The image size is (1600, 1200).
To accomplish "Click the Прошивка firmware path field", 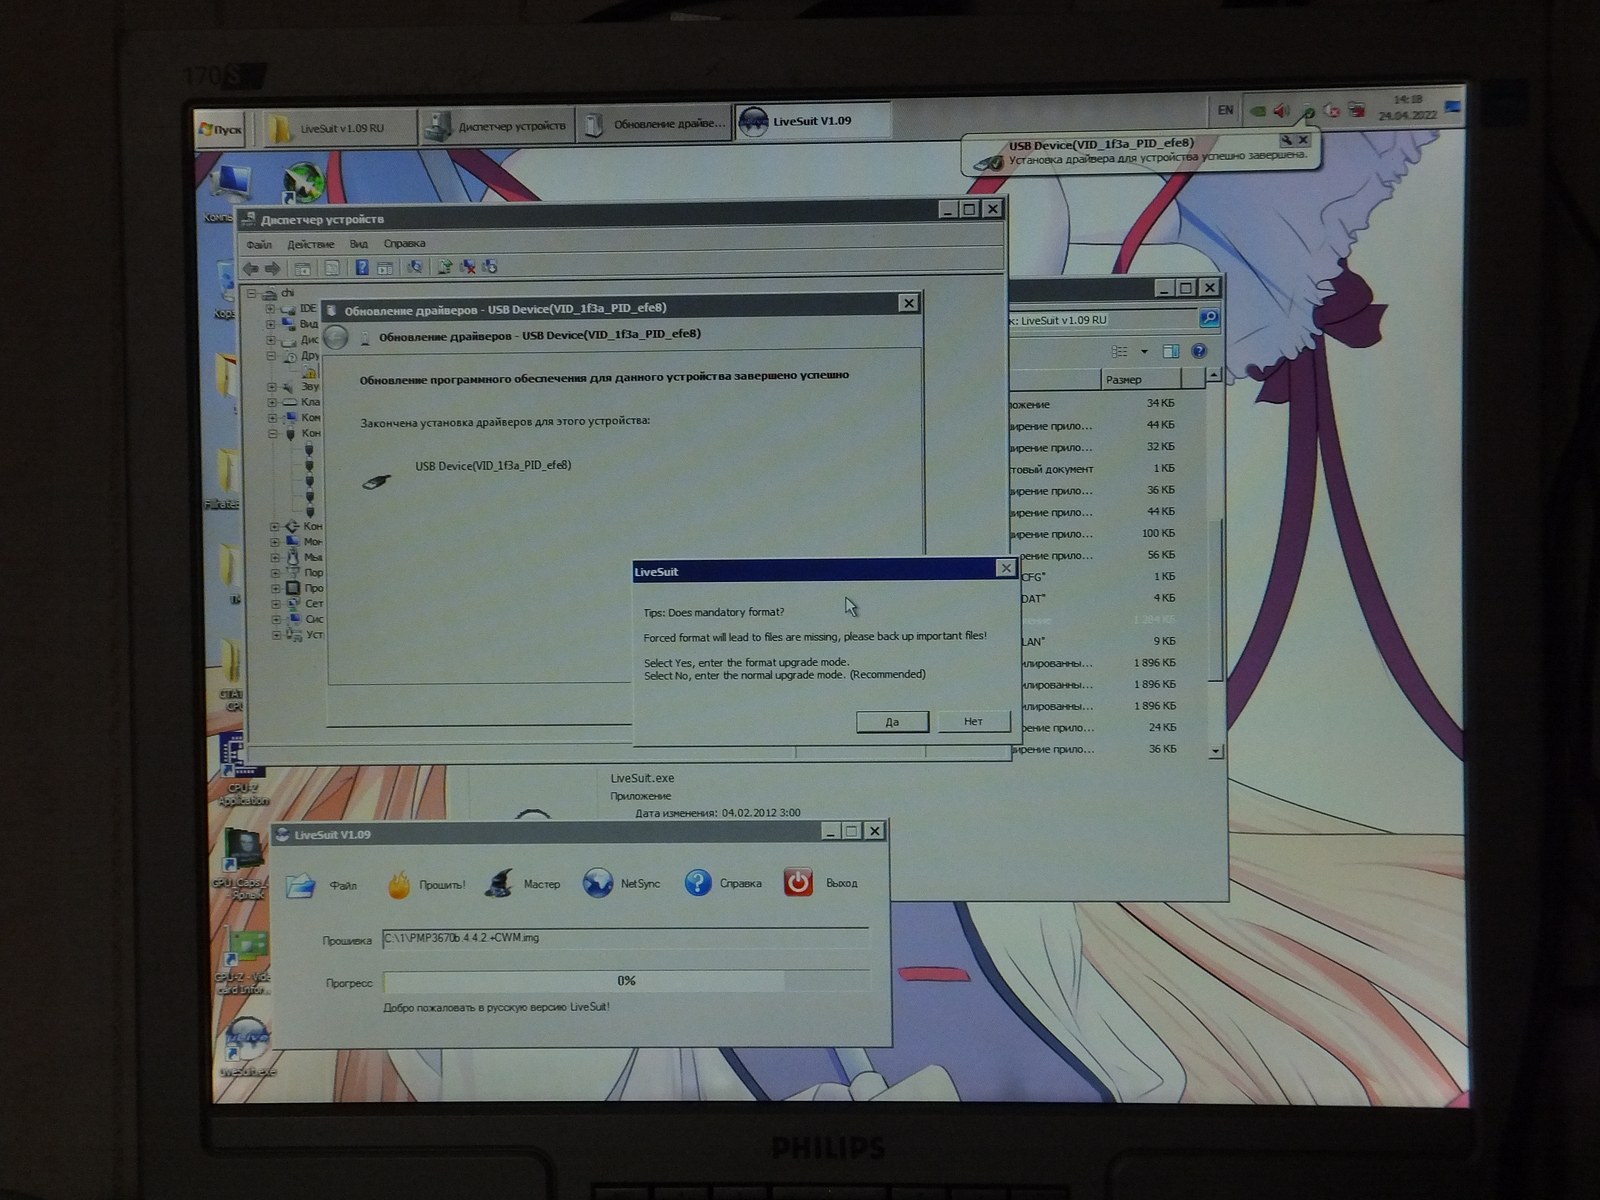I will tap(626, 938).
